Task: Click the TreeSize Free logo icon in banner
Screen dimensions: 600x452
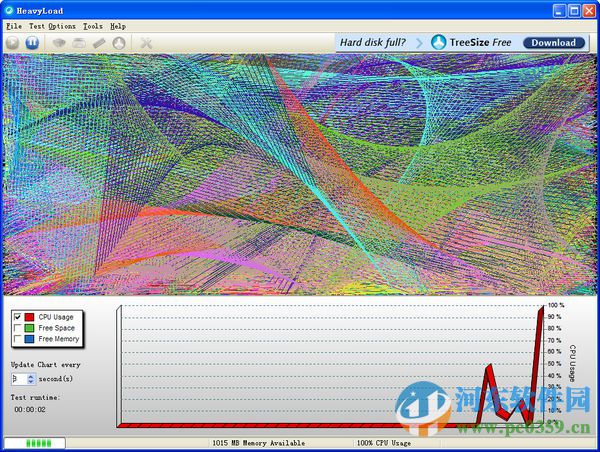Action: [439, 42]
